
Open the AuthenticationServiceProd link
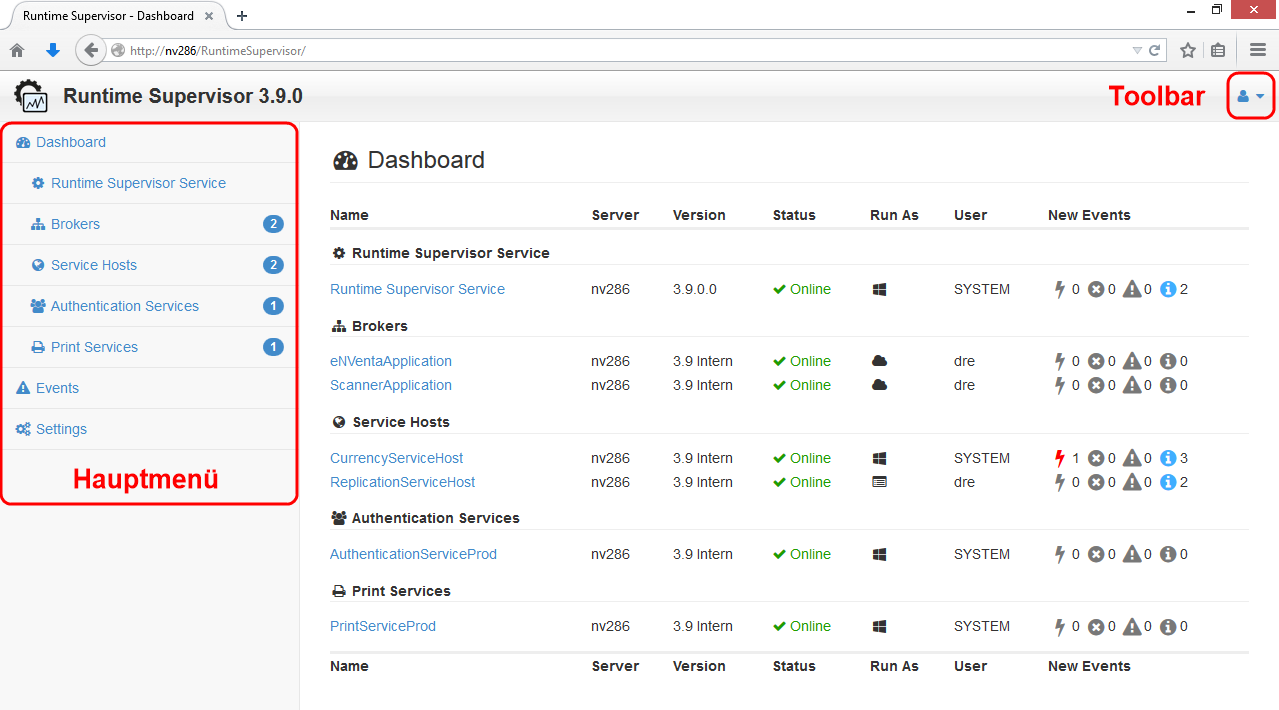click(413, 554)
